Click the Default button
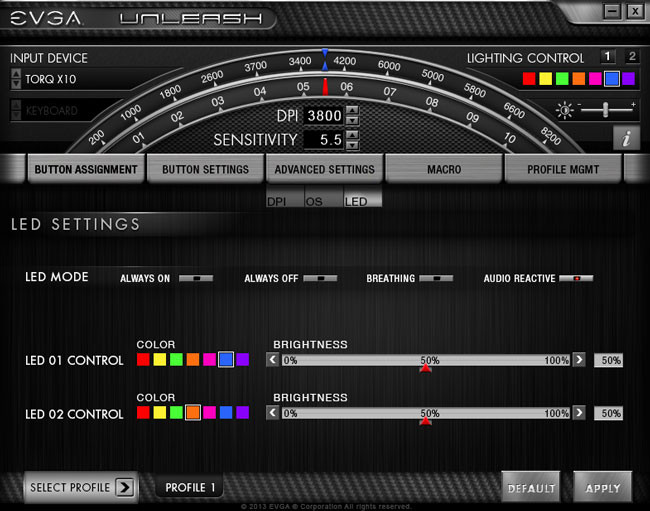Viewport: 650px width, 511px height. coord(531,488)
